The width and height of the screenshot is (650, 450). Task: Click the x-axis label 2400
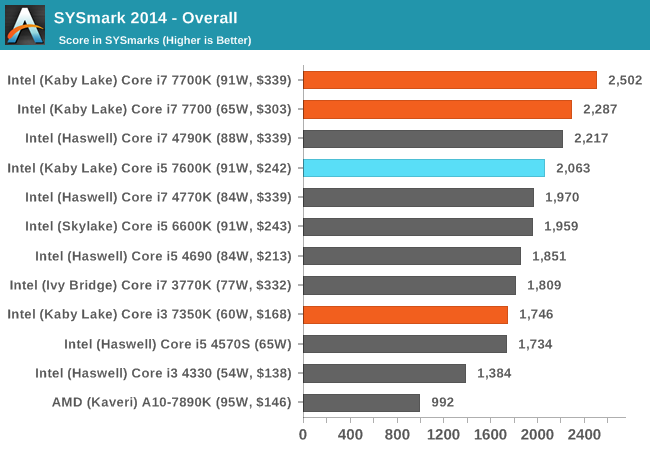click(x=584, y=435)
